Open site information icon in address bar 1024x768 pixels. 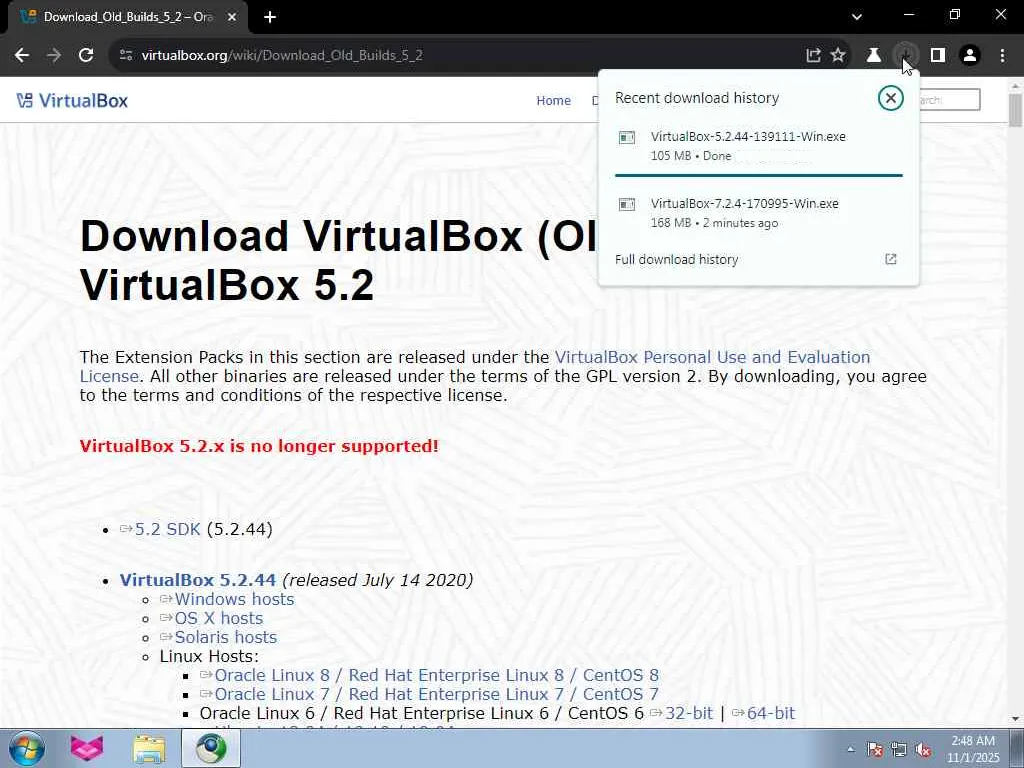tap(126, 56)
